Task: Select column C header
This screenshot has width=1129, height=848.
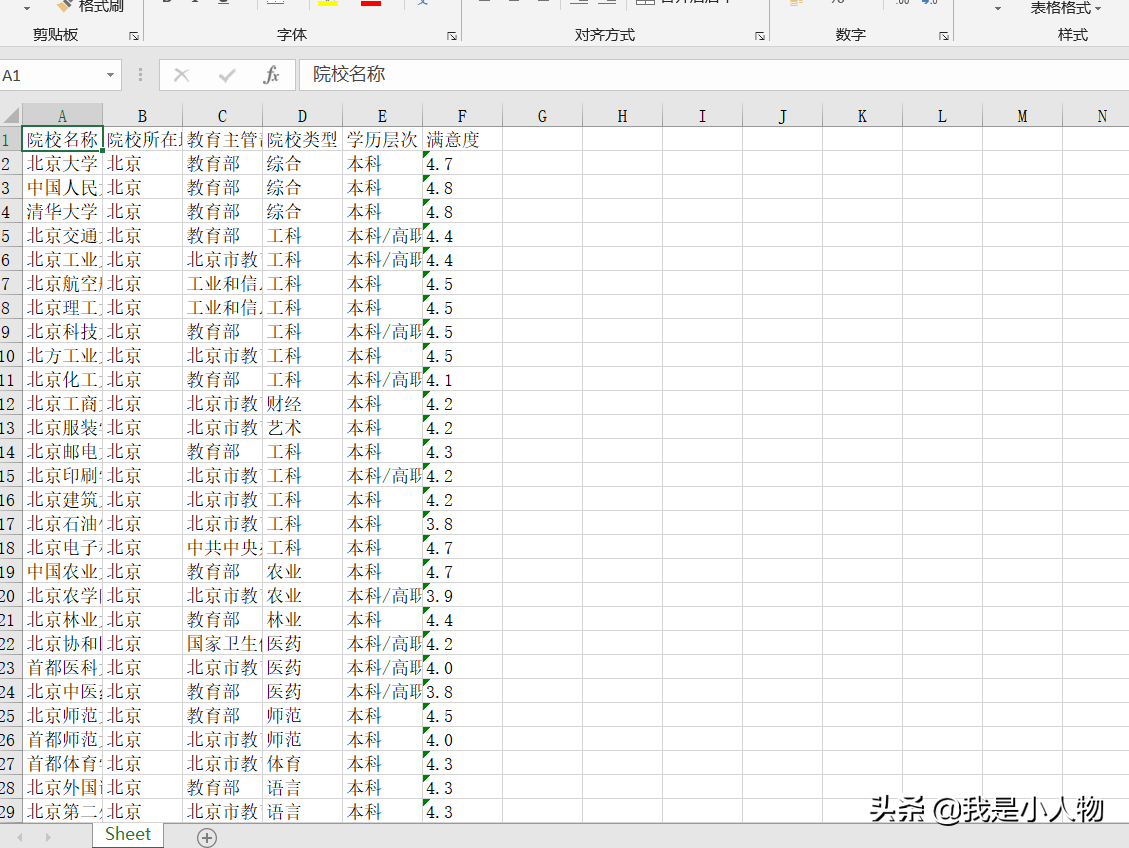Action: click(x=222, y=116)
